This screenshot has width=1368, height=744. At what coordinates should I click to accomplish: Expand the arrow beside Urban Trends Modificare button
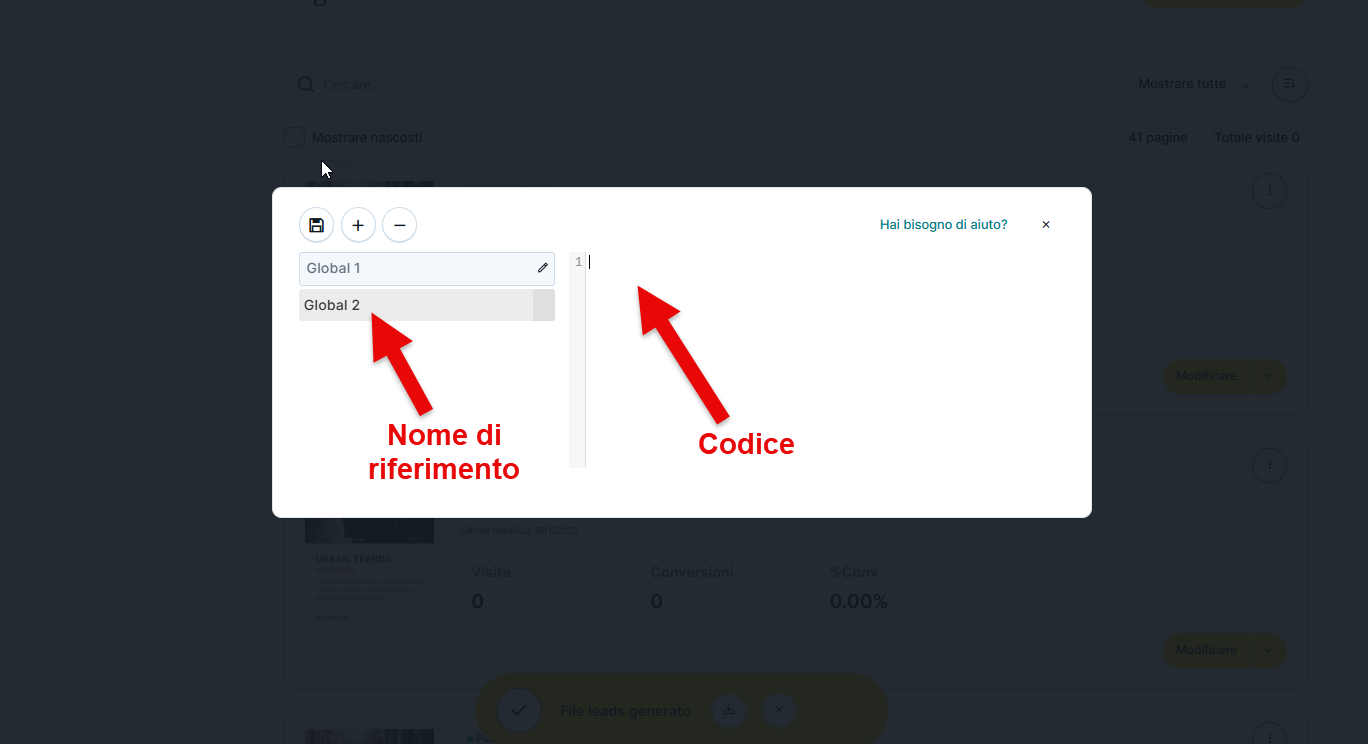point(1268,650)
